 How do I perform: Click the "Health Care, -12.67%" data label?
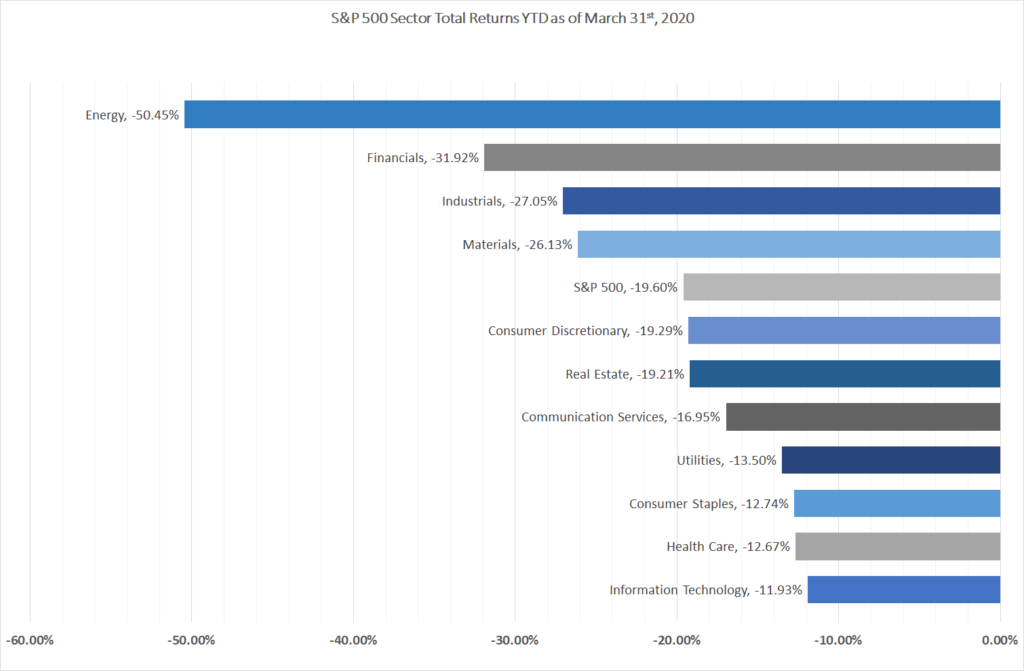point(728,547)
